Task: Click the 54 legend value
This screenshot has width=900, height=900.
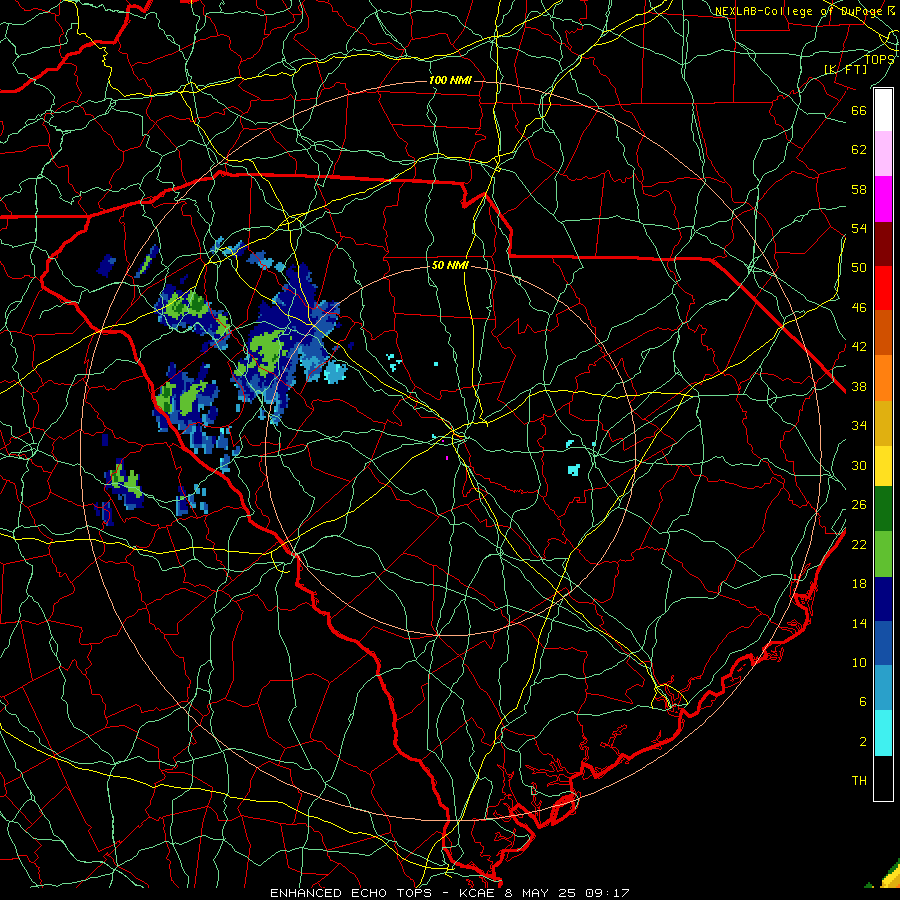Action: pos(859,228)
